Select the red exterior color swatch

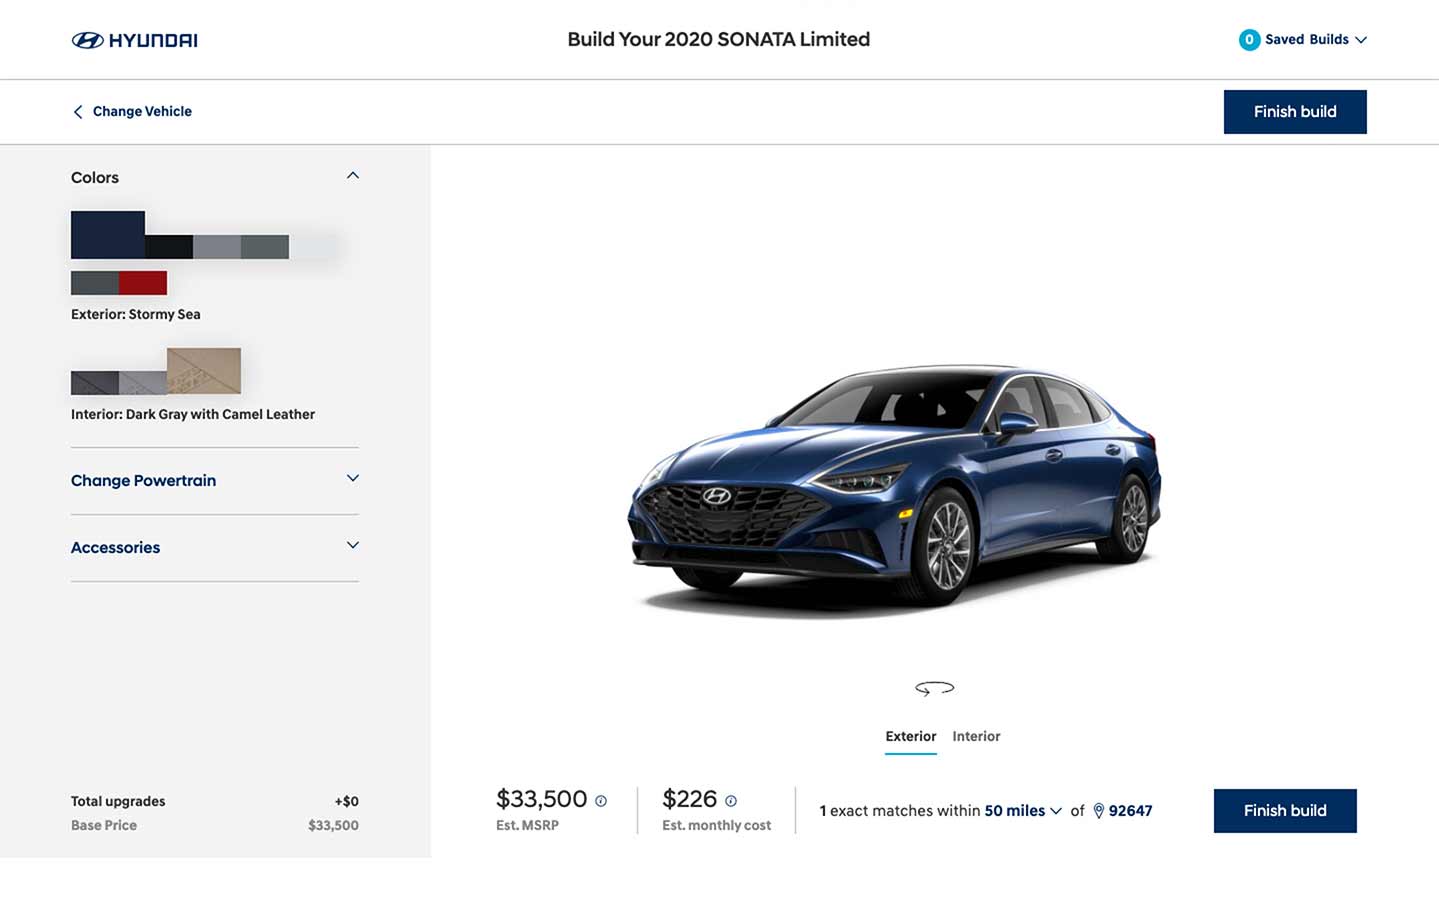point(143,283)
